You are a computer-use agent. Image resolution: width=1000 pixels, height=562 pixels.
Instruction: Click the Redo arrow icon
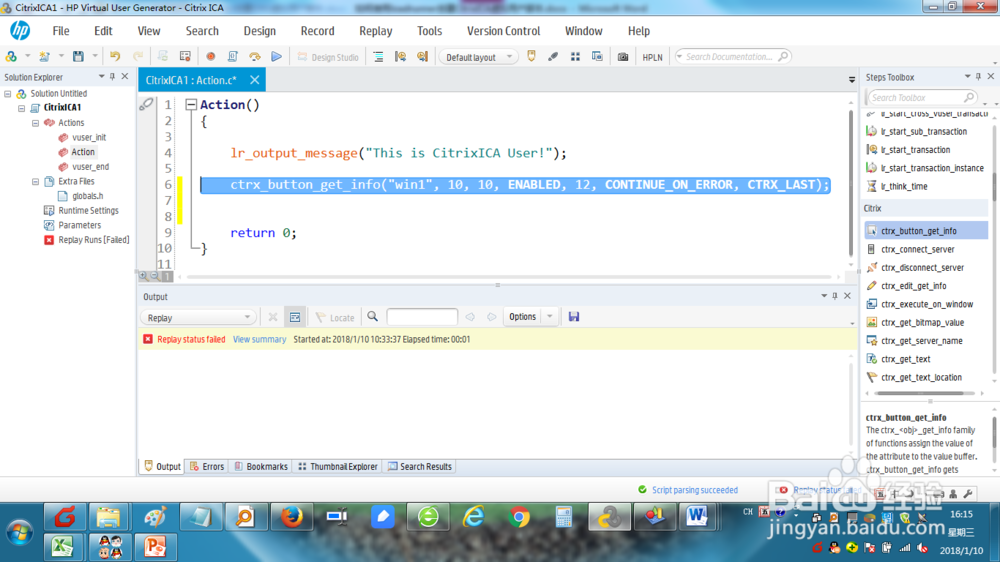click(x=138, y=57)
